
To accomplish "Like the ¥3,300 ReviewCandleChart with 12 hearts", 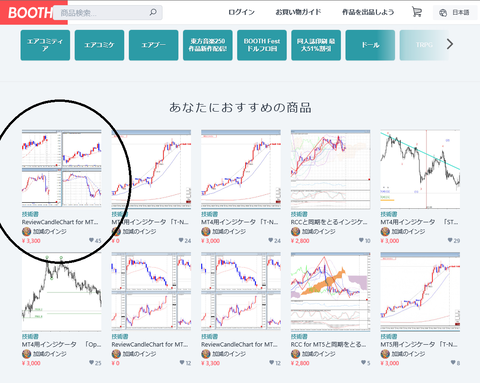I will click(x=271, y=363).
